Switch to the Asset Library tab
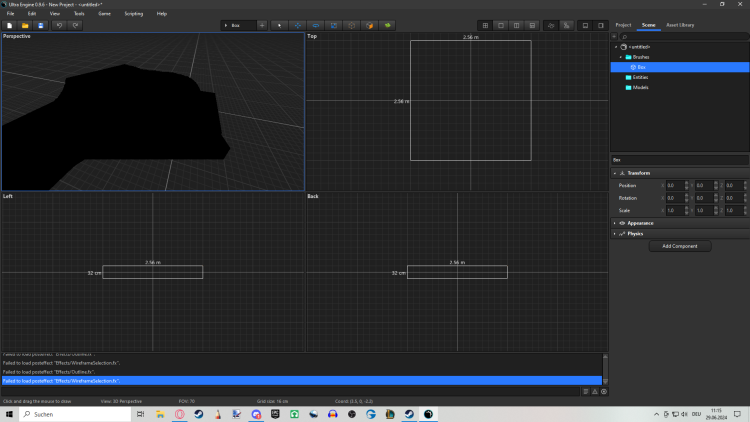The height and width of the screenshot is (422, 750). tap(680, 25)
